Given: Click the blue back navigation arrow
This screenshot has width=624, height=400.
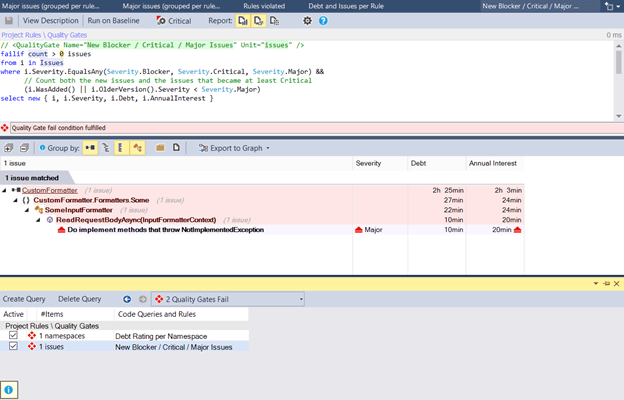Looking at the screenshot, I should point(128,299).
